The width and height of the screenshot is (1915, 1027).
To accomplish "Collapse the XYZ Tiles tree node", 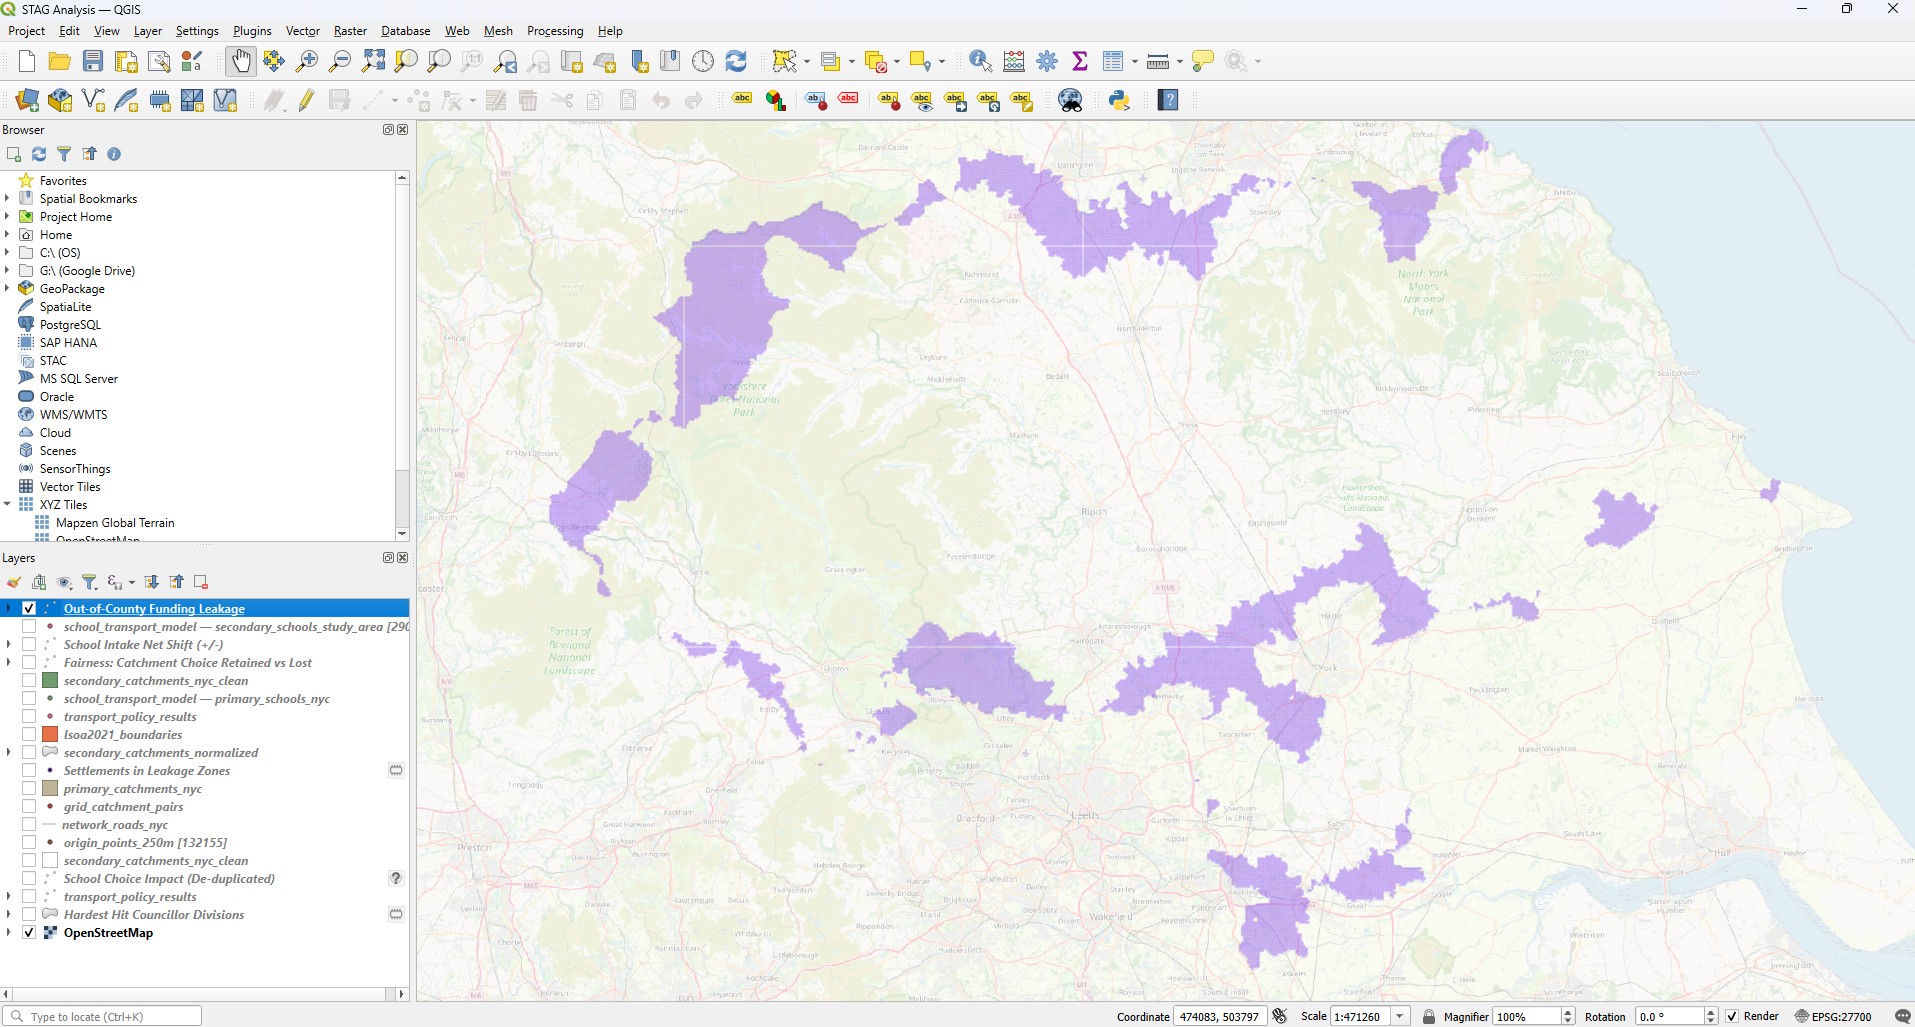I will 7,504.
